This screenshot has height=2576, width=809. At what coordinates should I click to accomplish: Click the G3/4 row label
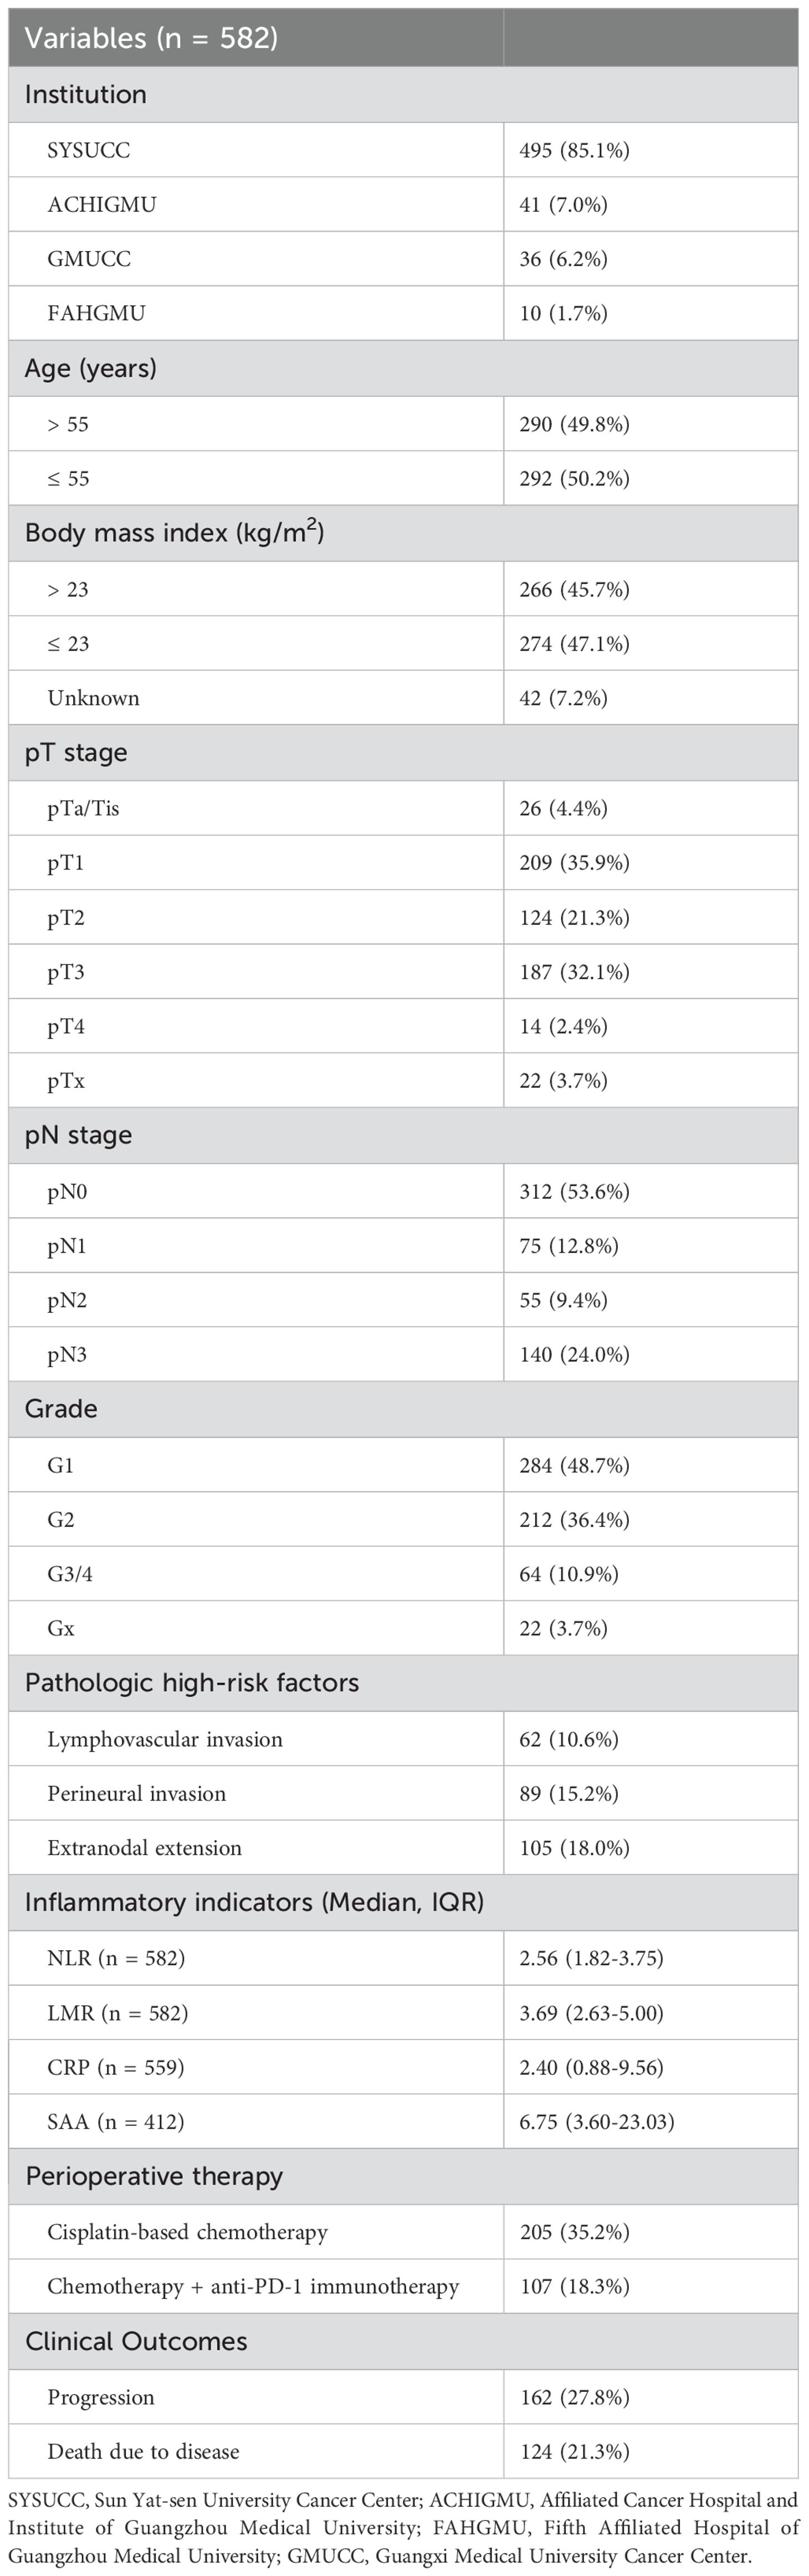[x=70, y=1574]
